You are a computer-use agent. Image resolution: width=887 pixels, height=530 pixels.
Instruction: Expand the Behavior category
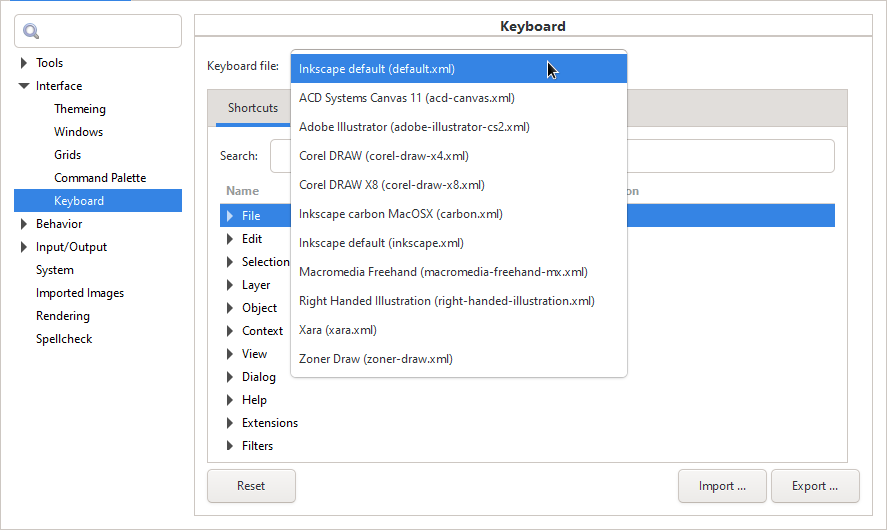pyautogui.click(x=24, y=224)
